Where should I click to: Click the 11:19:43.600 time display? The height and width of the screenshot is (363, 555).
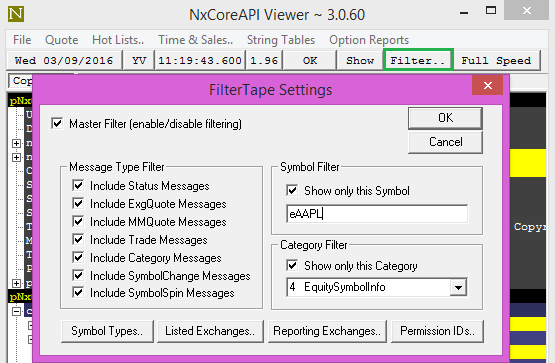pyautogui.click(x=200, y=60)
